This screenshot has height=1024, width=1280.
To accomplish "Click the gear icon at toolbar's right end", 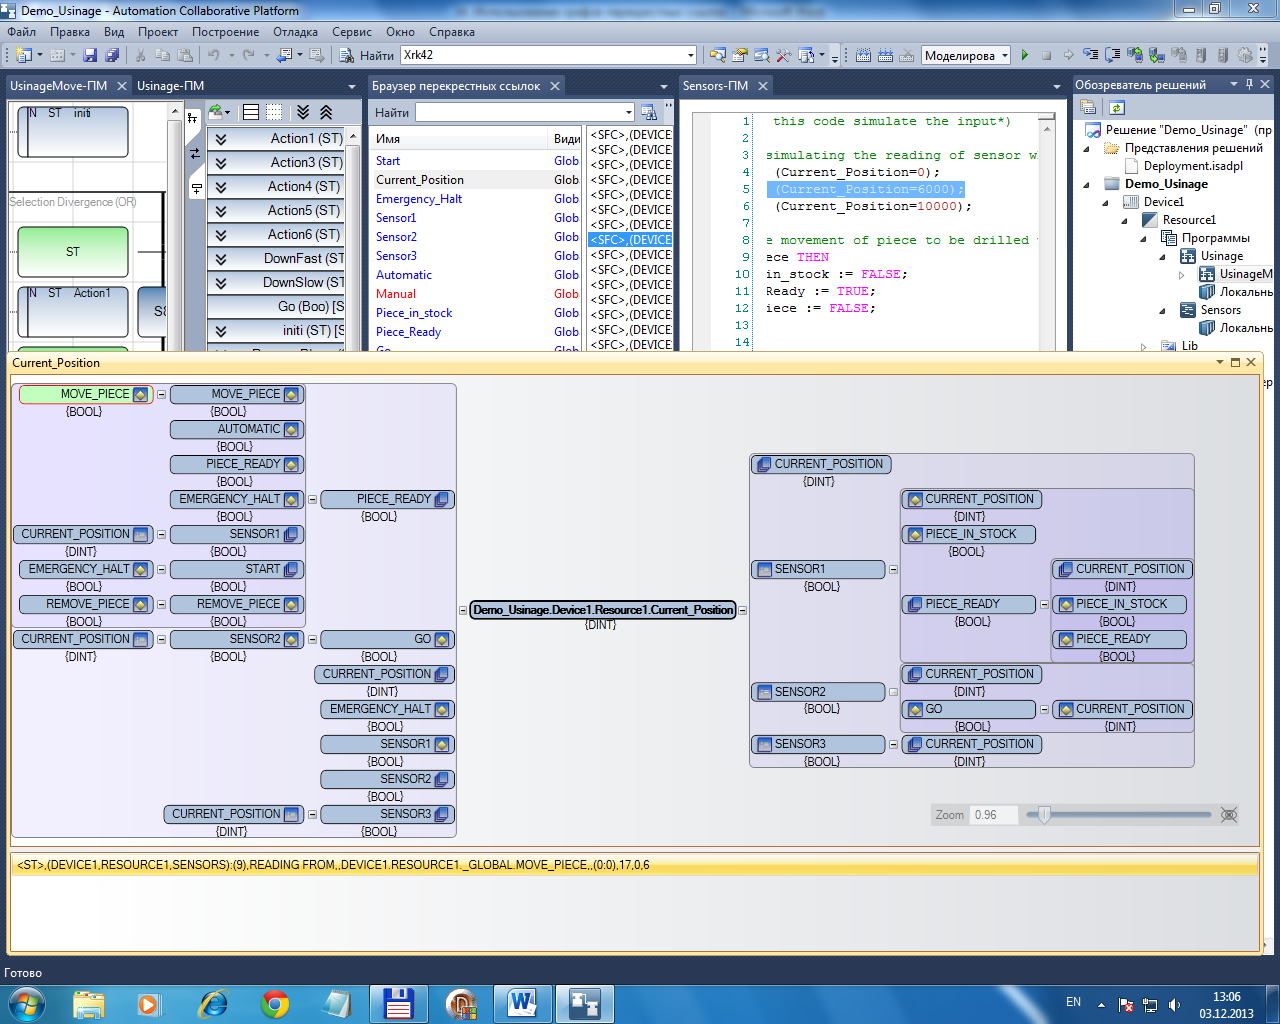I will tap(1245, 56).
